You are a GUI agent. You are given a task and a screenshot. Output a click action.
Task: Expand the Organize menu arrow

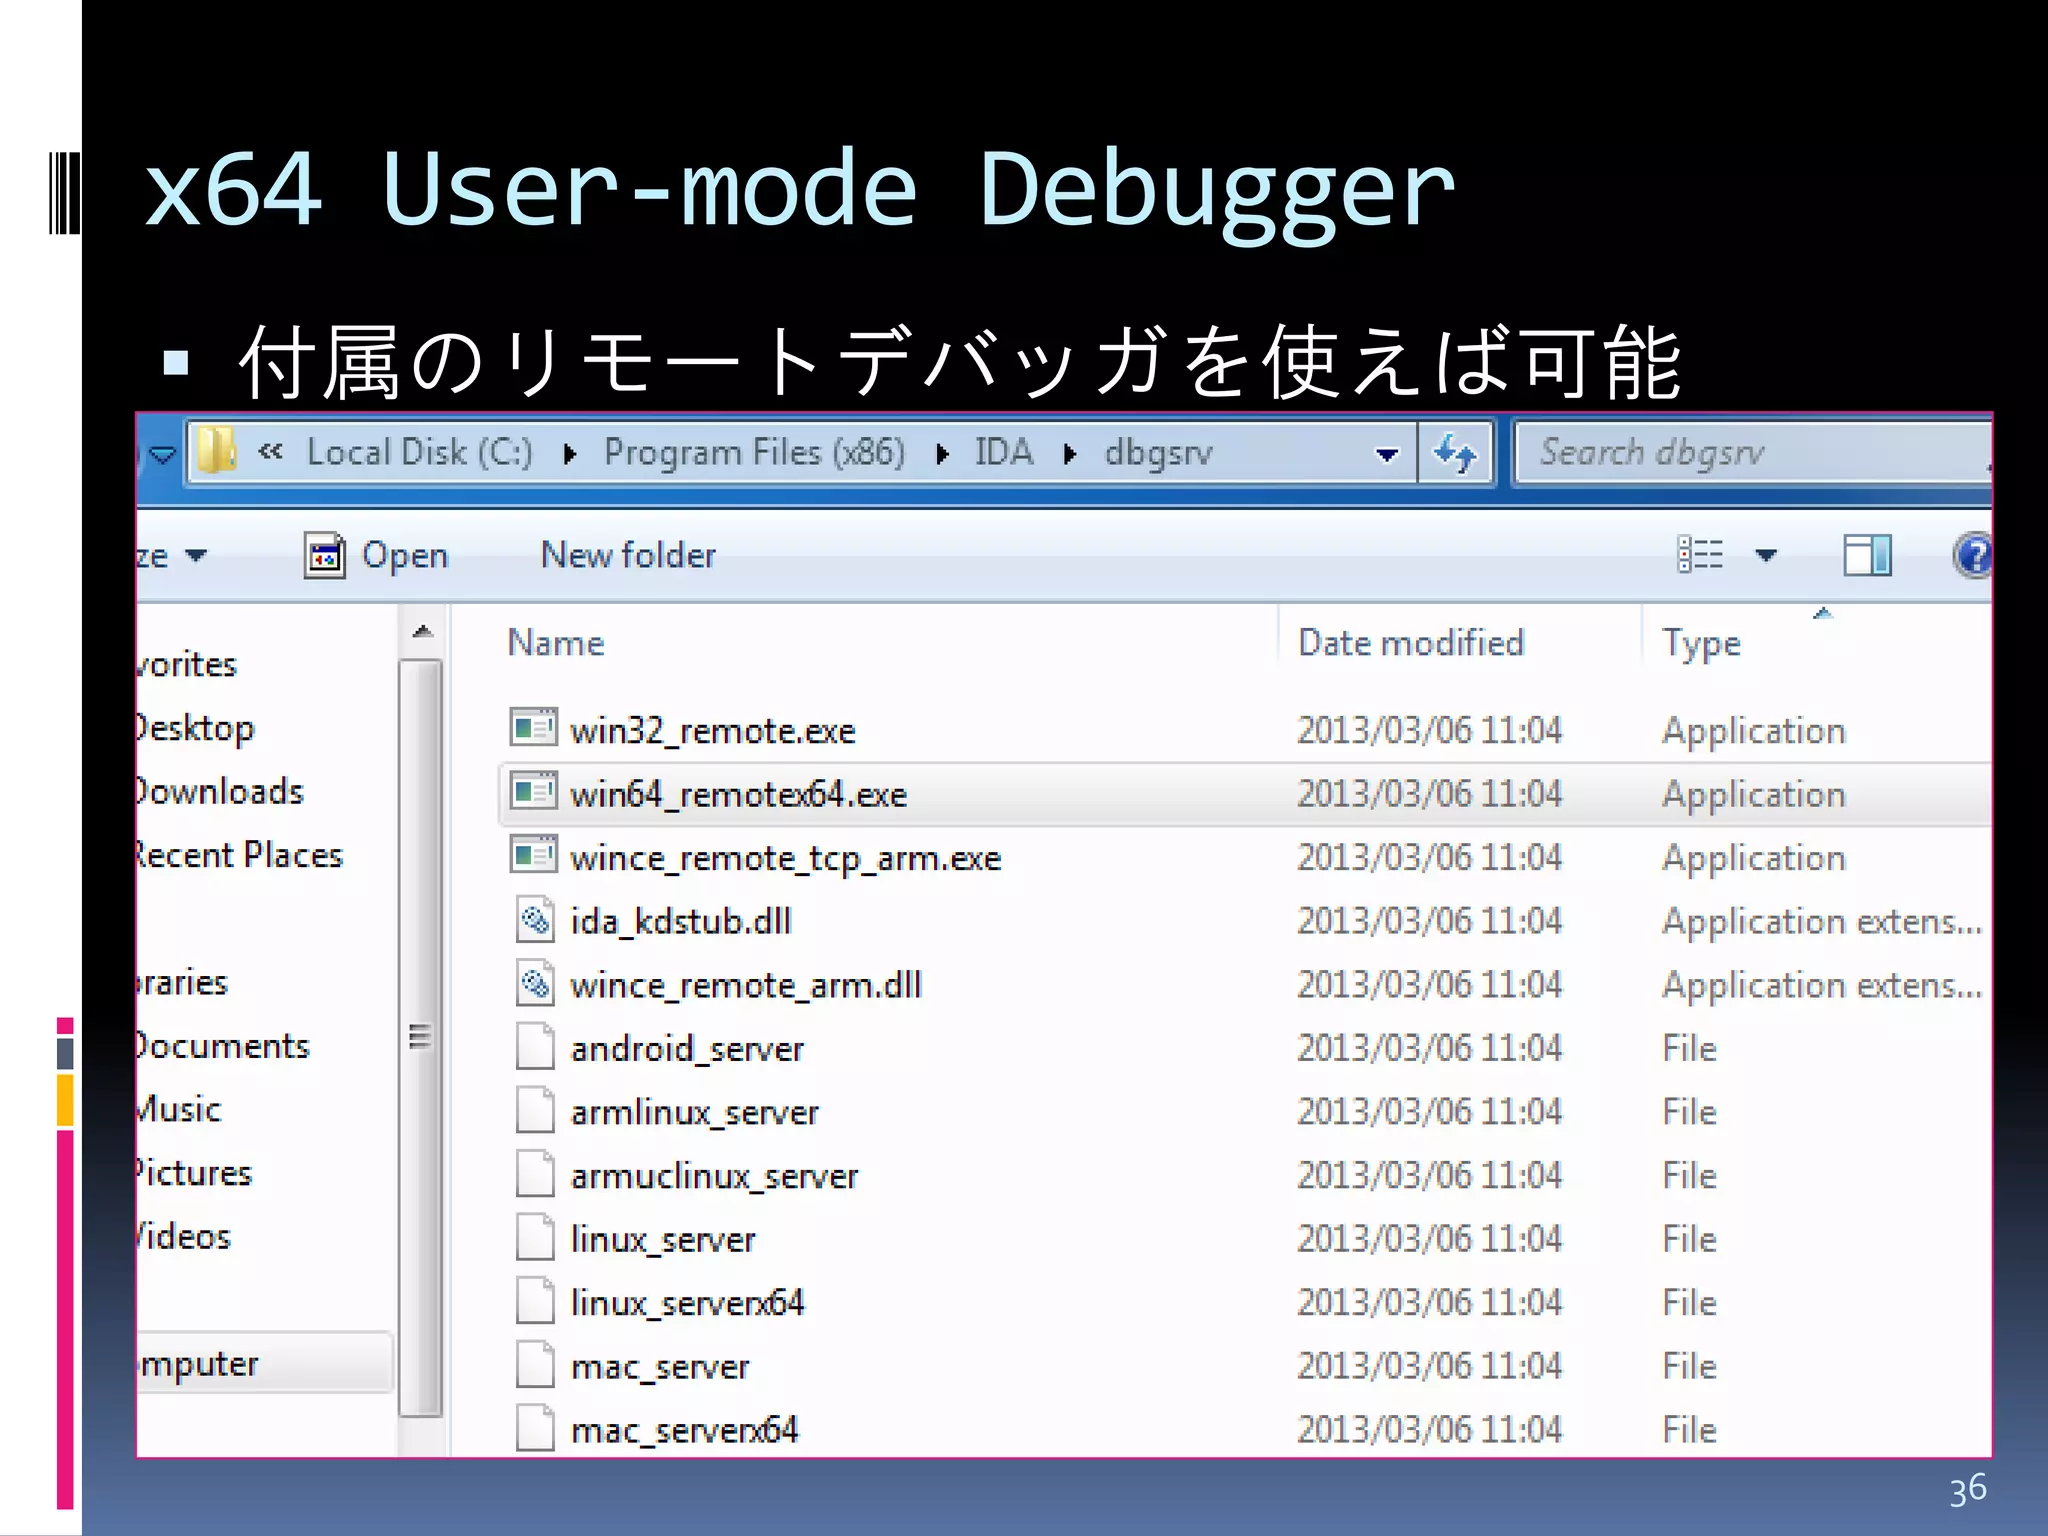(x=196, y=555)
